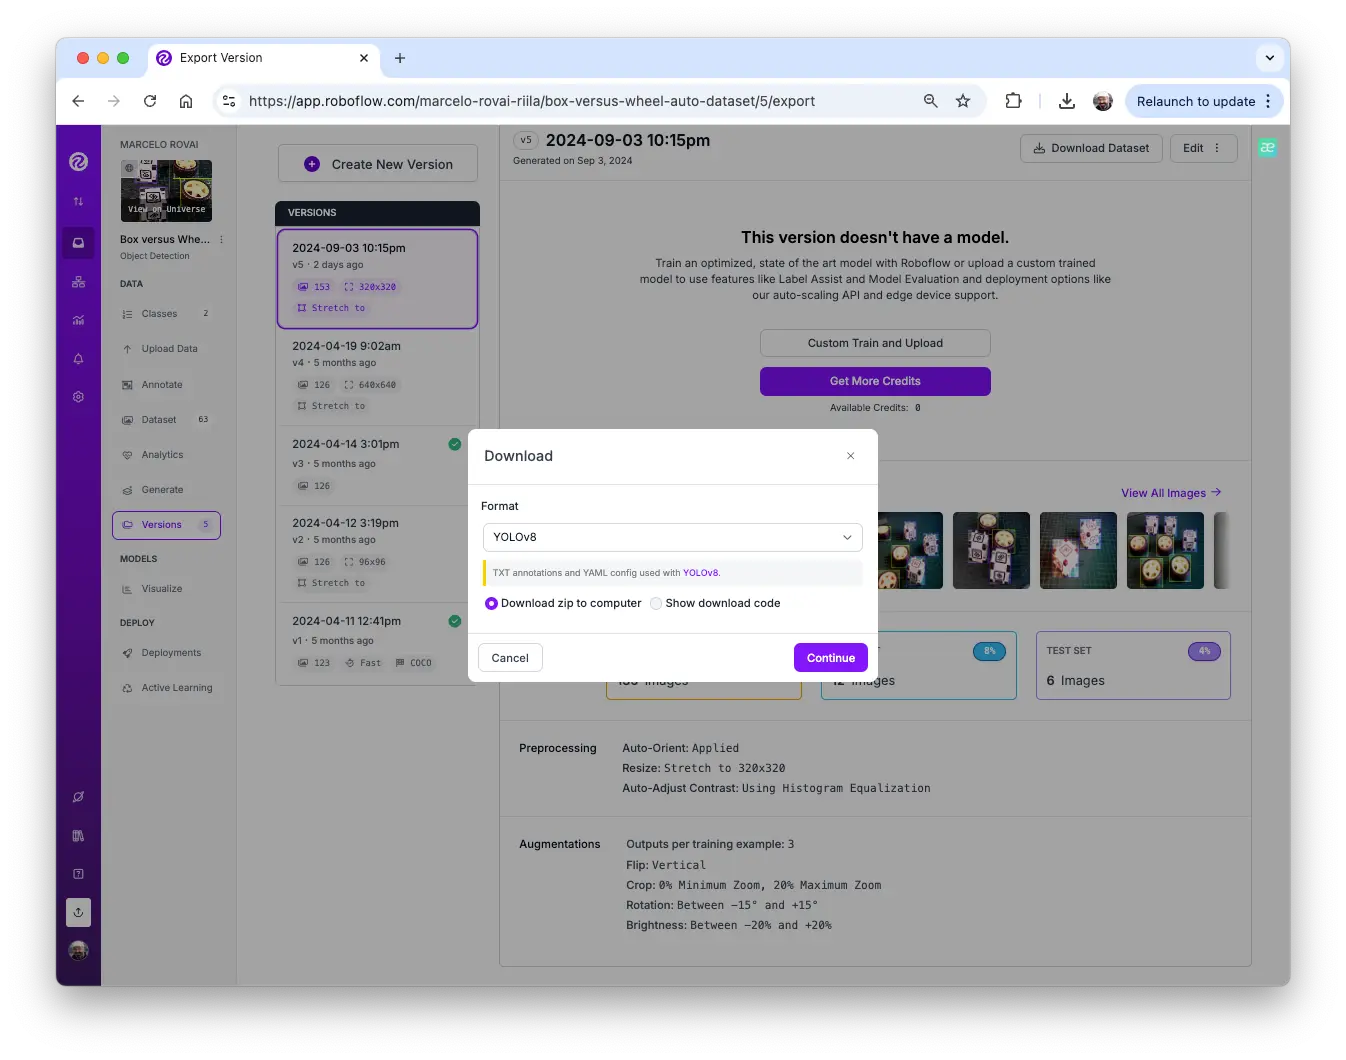The width and height of the screenshot is (1346, 1060).
Task: Bookmark this page with the star icon
Action: tap(963, 101)
